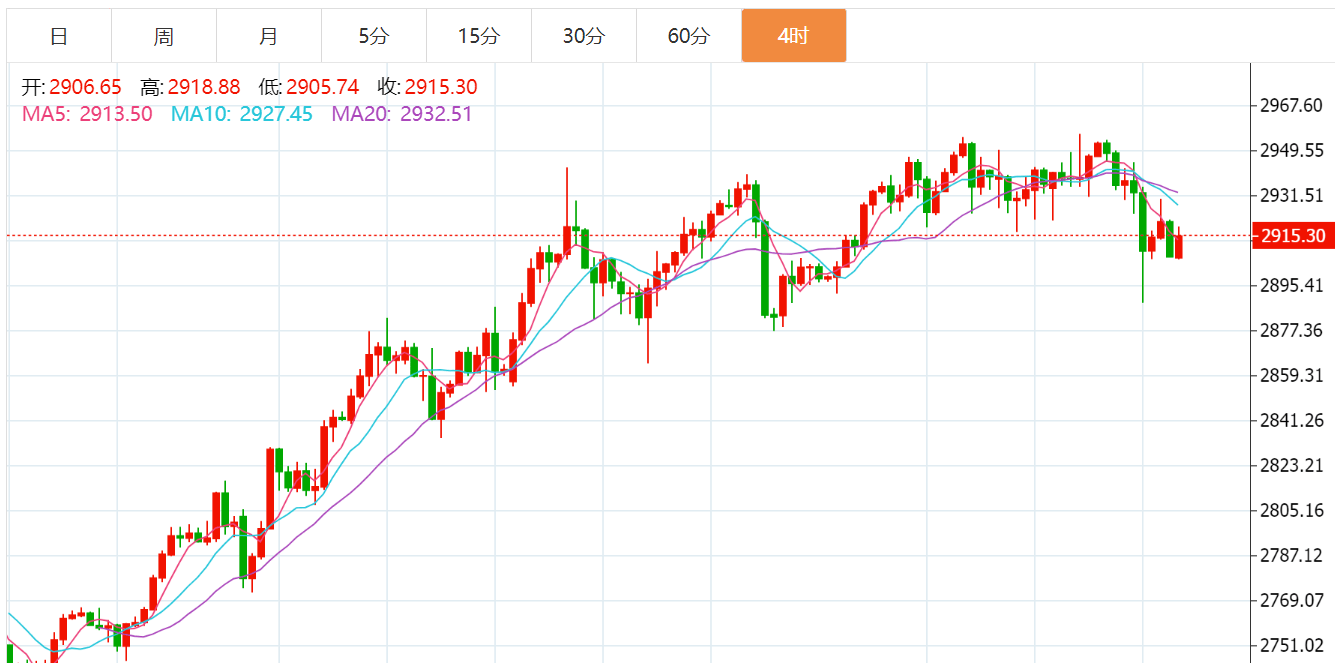Switch to the 日 (daily) chart tab
The height and width of the screenshot is (663, 1335).
point(59,36)
